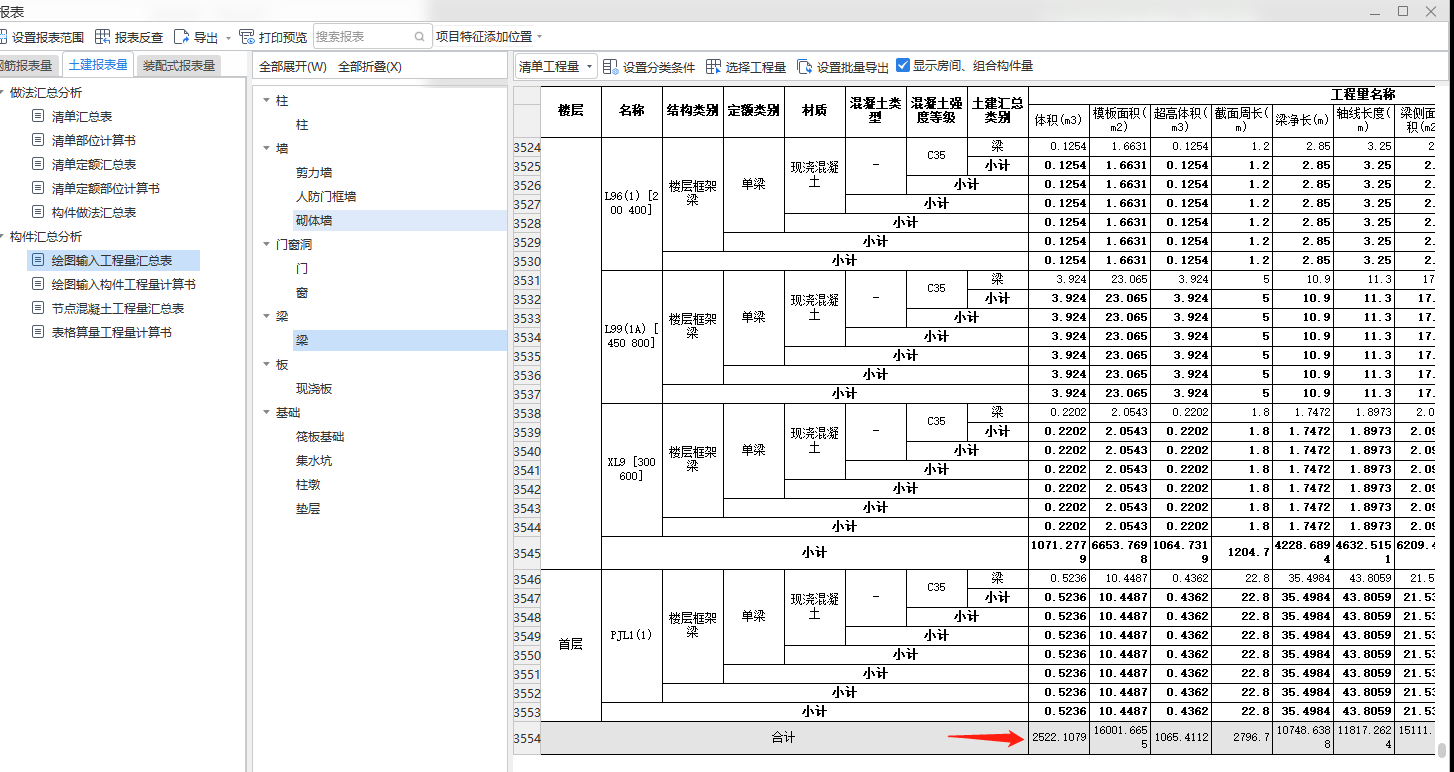Switch to 土建报表量 tab

coord(98,65)
